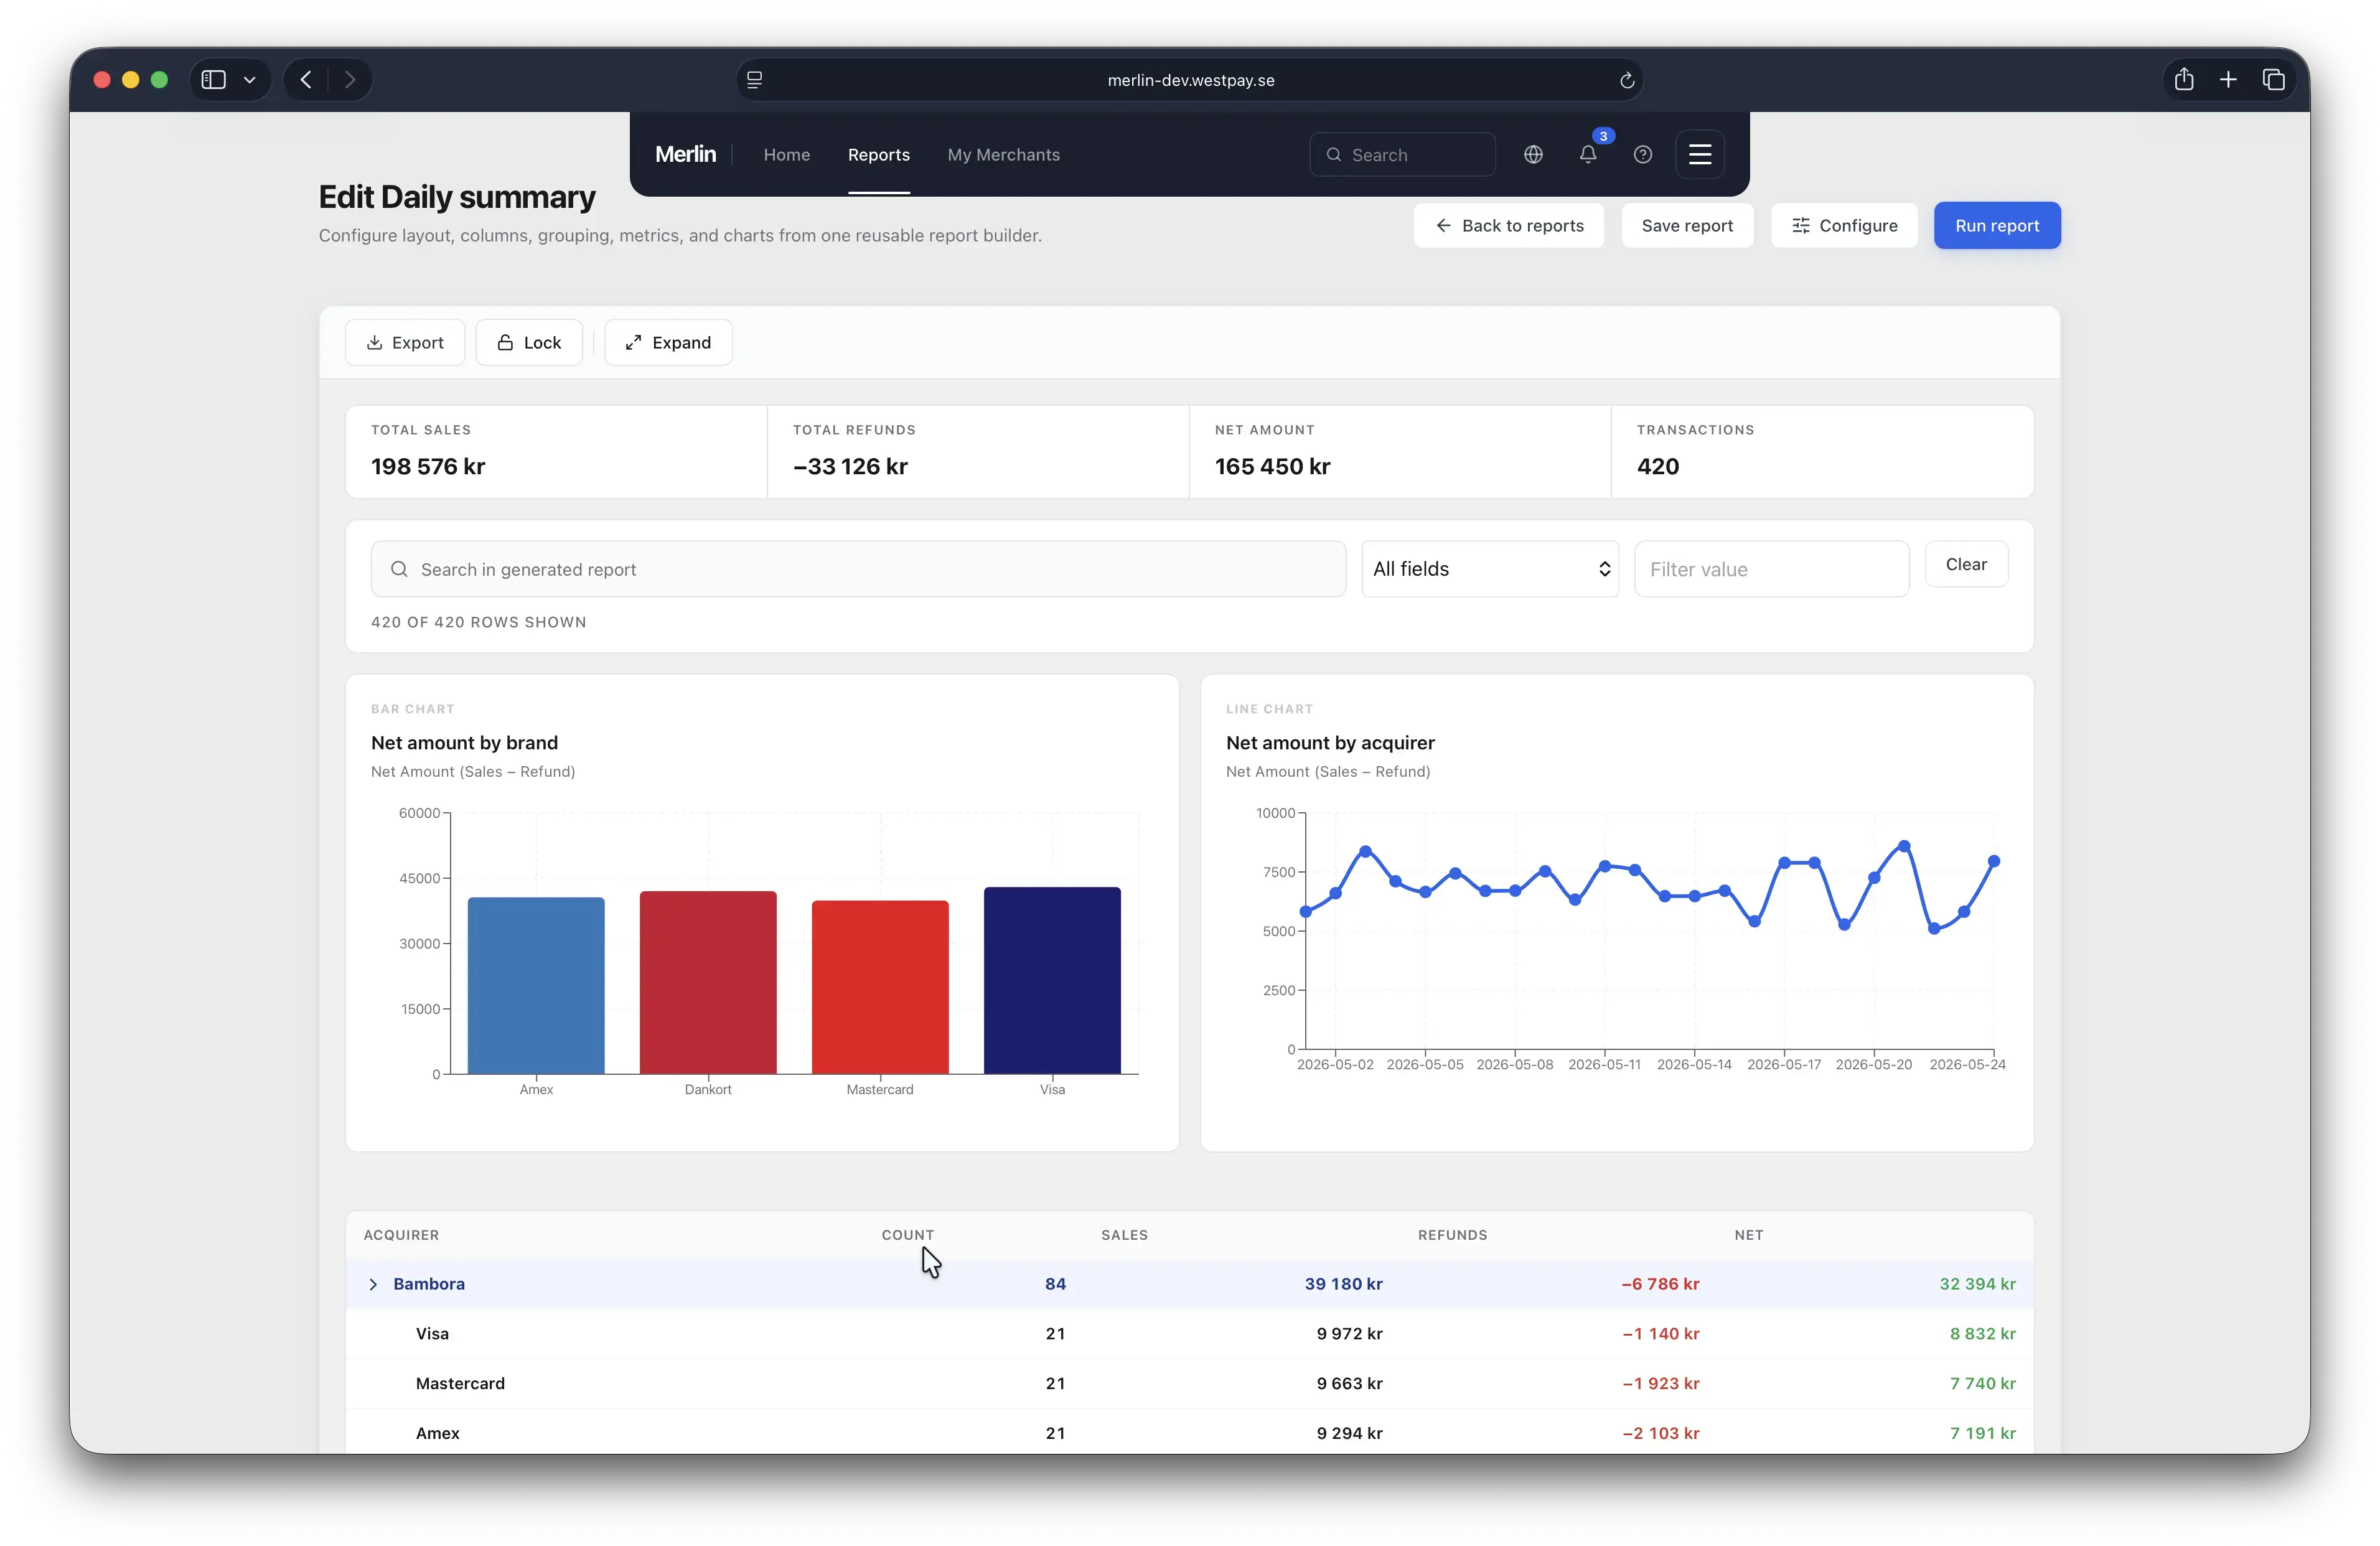Lock the report layout
The image size is (2380, 1546).
529,343
